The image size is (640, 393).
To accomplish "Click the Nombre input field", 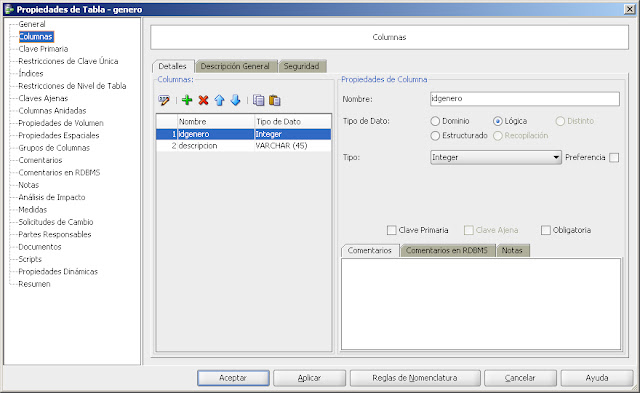I will pyautogui.click(x=524, y=99).
